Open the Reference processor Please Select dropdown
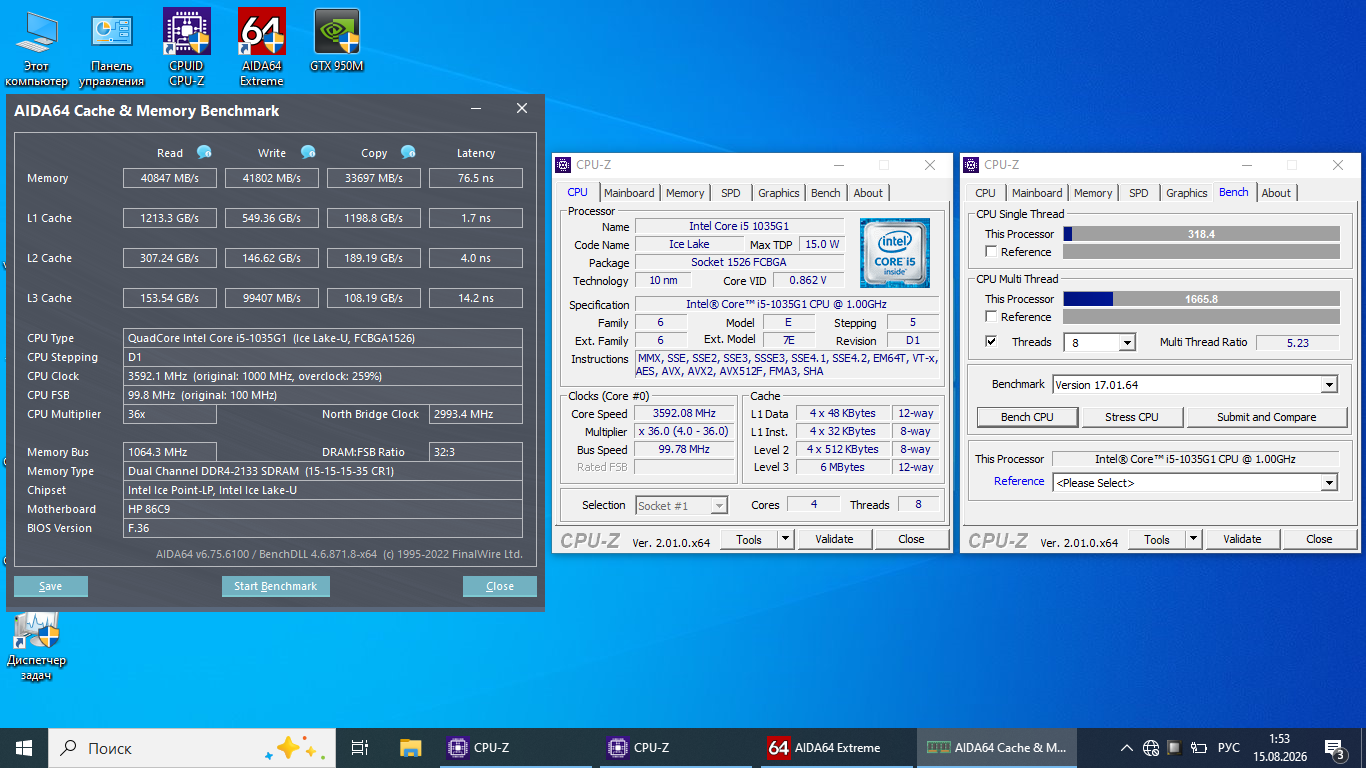 [1328, 483]
